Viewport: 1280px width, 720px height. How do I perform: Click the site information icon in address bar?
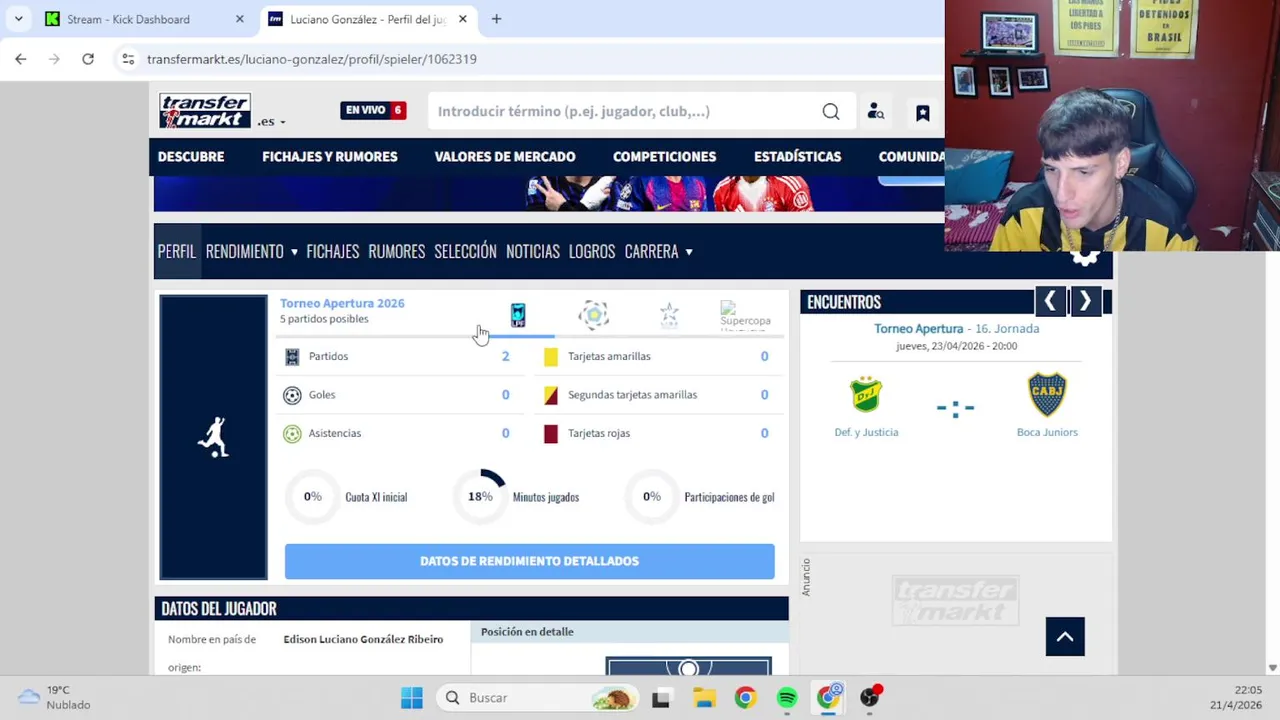128,59
